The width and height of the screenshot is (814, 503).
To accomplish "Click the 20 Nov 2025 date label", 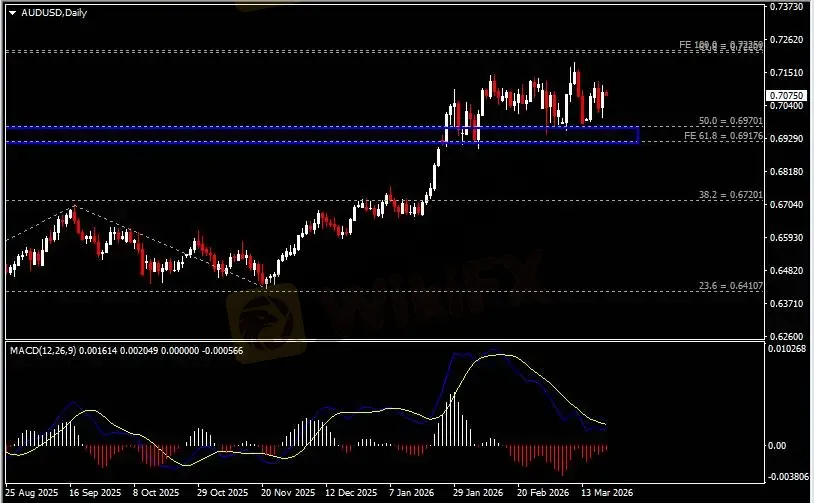I will click(288, 493).
